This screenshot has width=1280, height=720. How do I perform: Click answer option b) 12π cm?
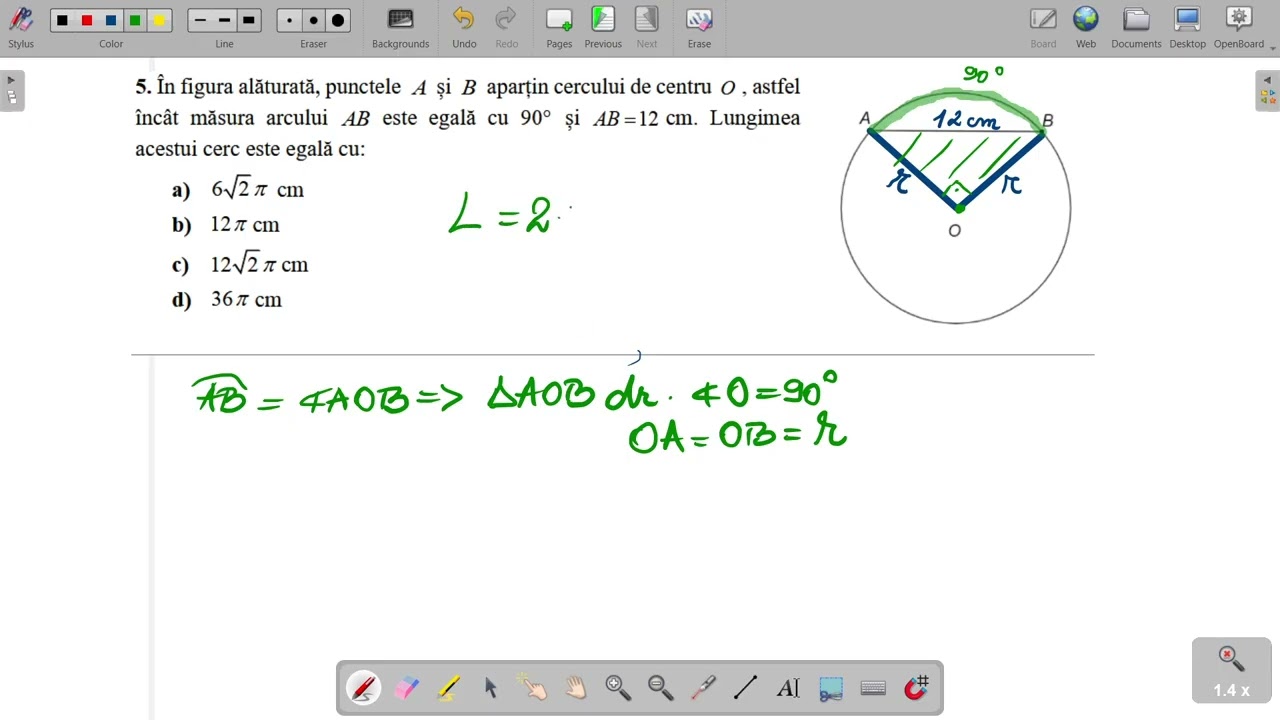click(226, 224)
